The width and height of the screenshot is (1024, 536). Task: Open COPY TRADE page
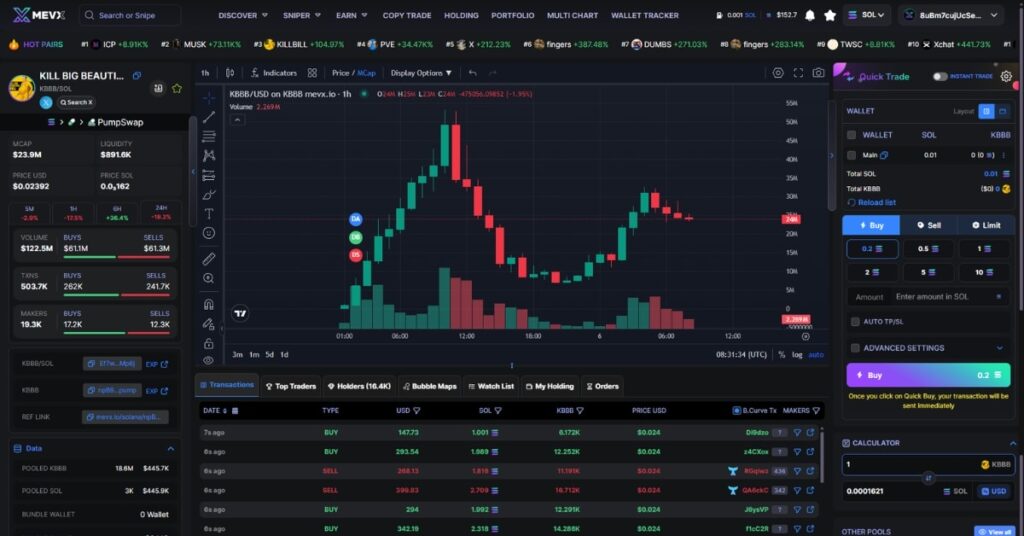coord(407,15)
